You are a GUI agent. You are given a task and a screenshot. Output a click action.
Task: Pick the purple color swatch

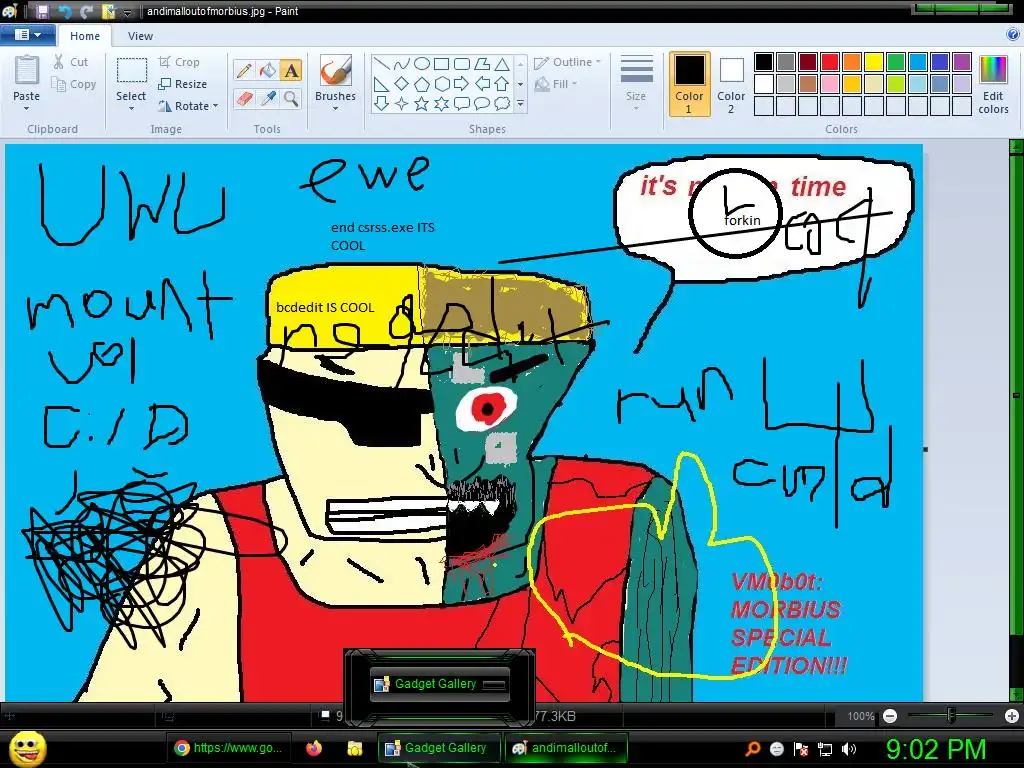(962, 62)
